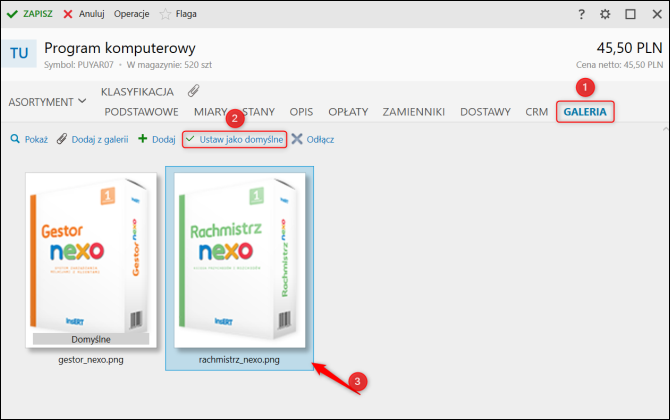Screen dimensions: 670x420
Task: Click Dodaj z galerii paperclip button
Action: 92,139
